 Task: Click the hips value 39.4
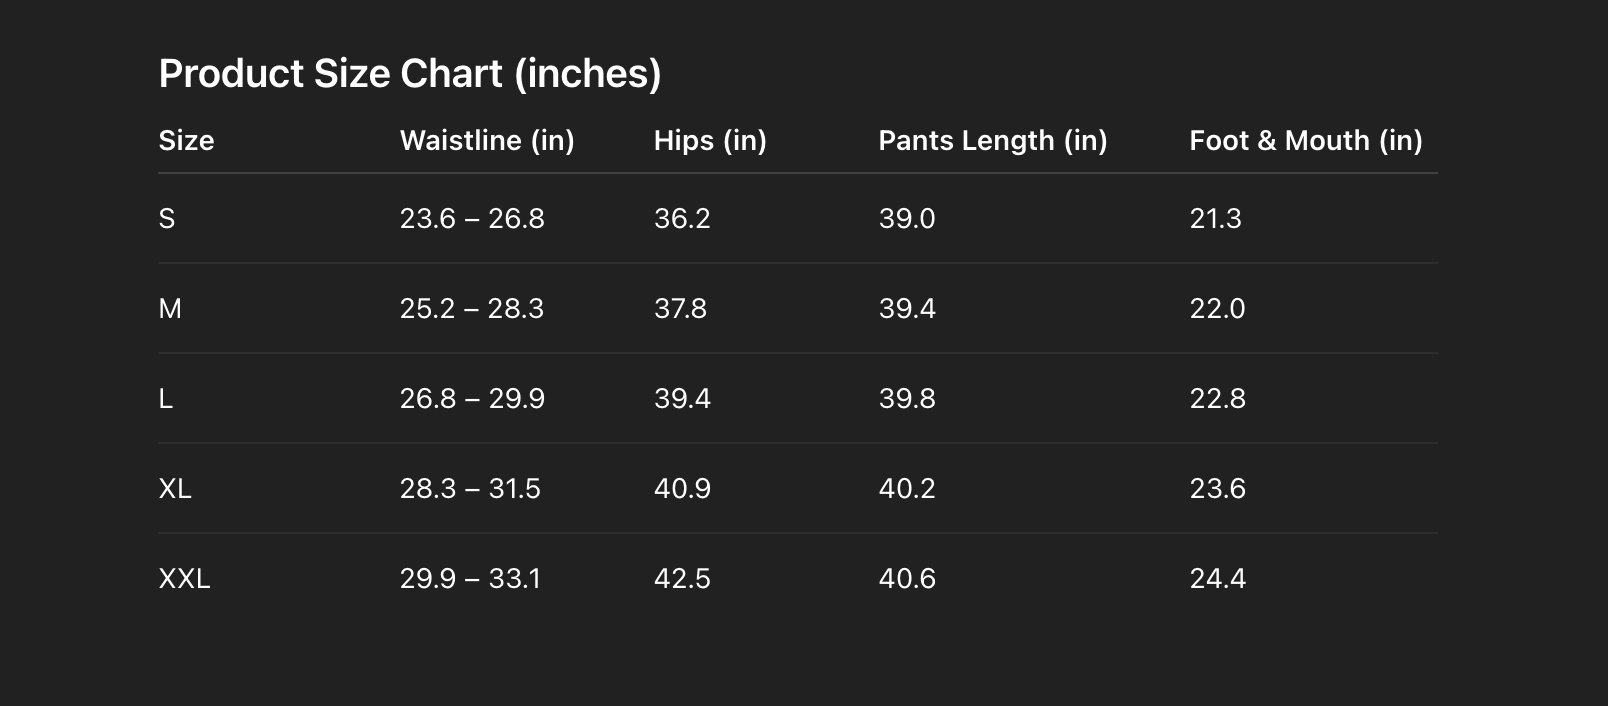pyautogui.click(x=682, y=399)
